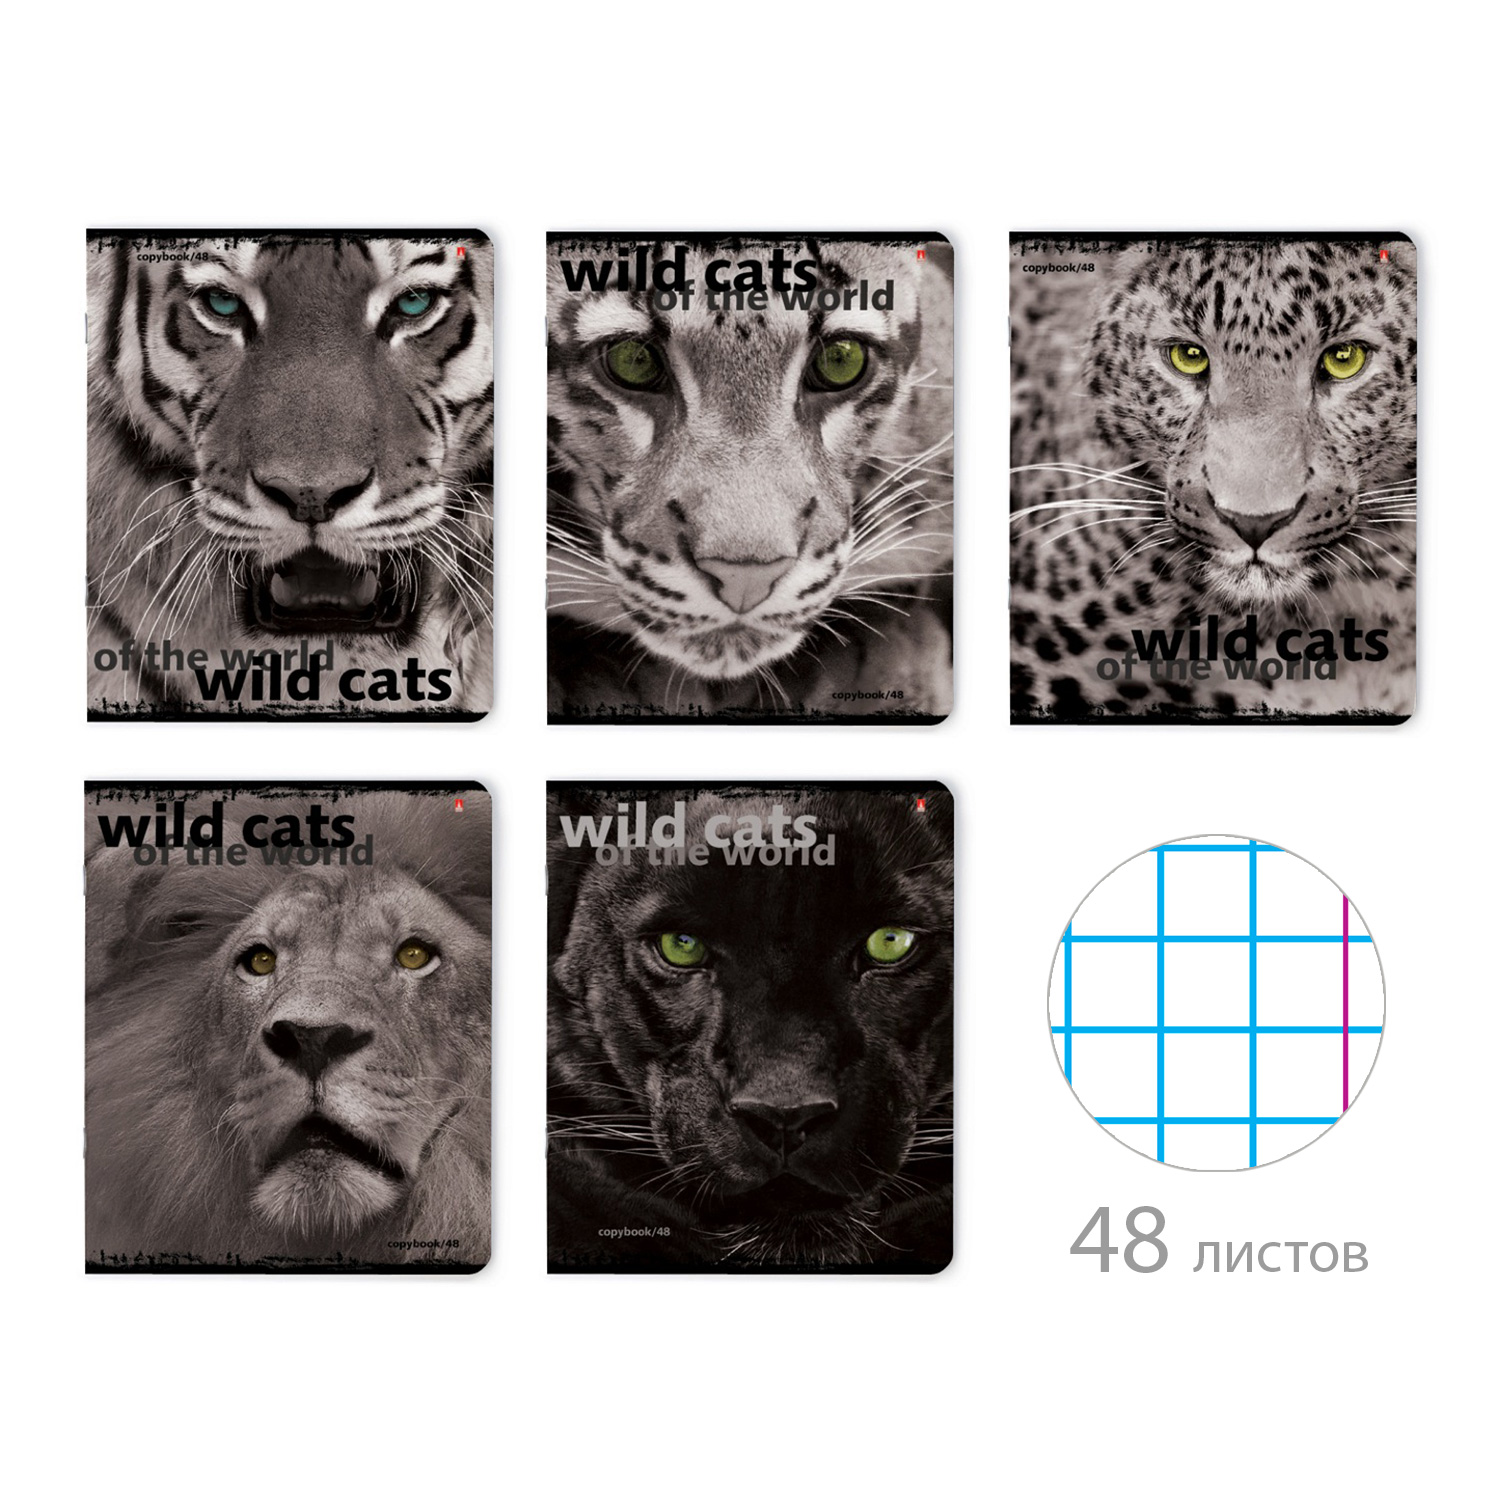
Task: Click 'wild cats' title on lion cover
Action: 227,826
